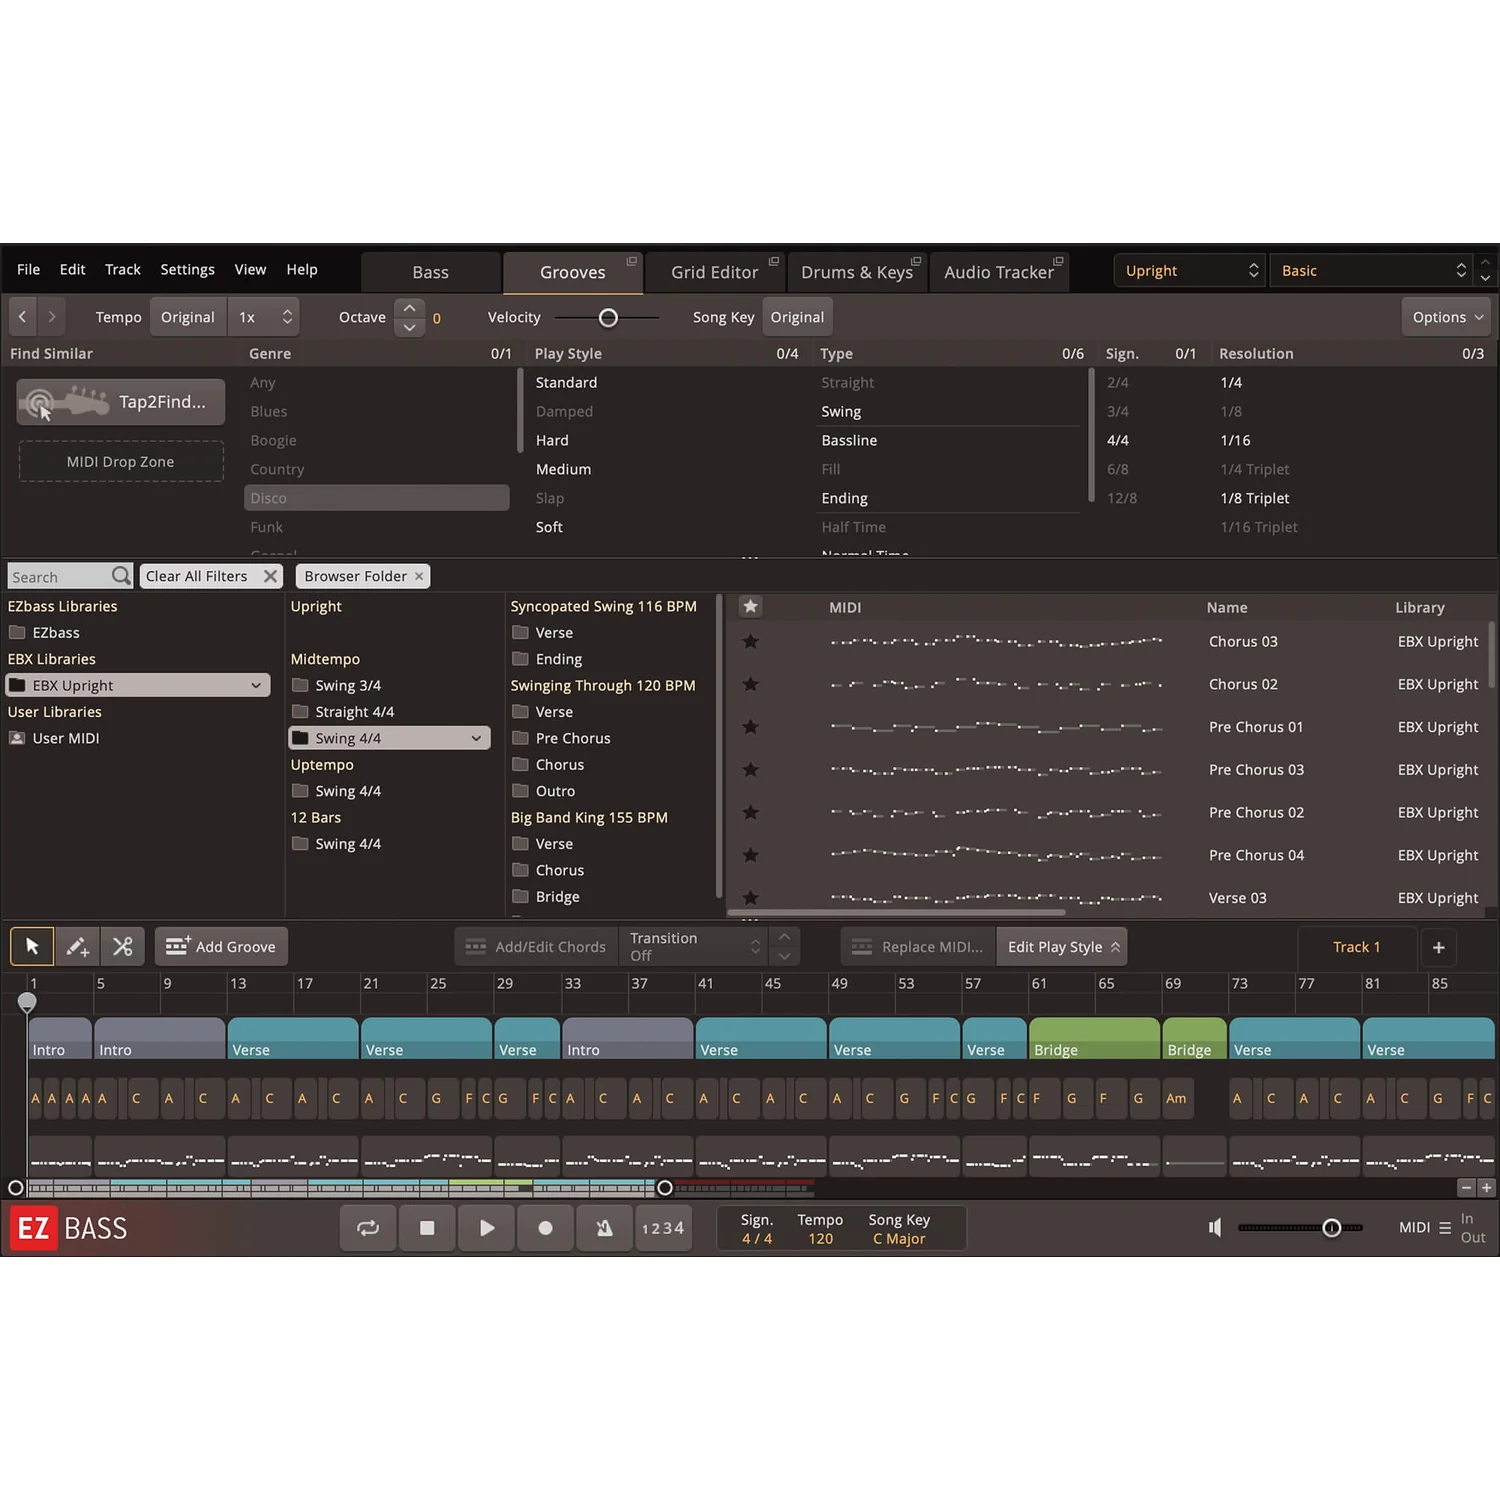
Task: Toggle the Tempo Original button
Action: point(188,317)
